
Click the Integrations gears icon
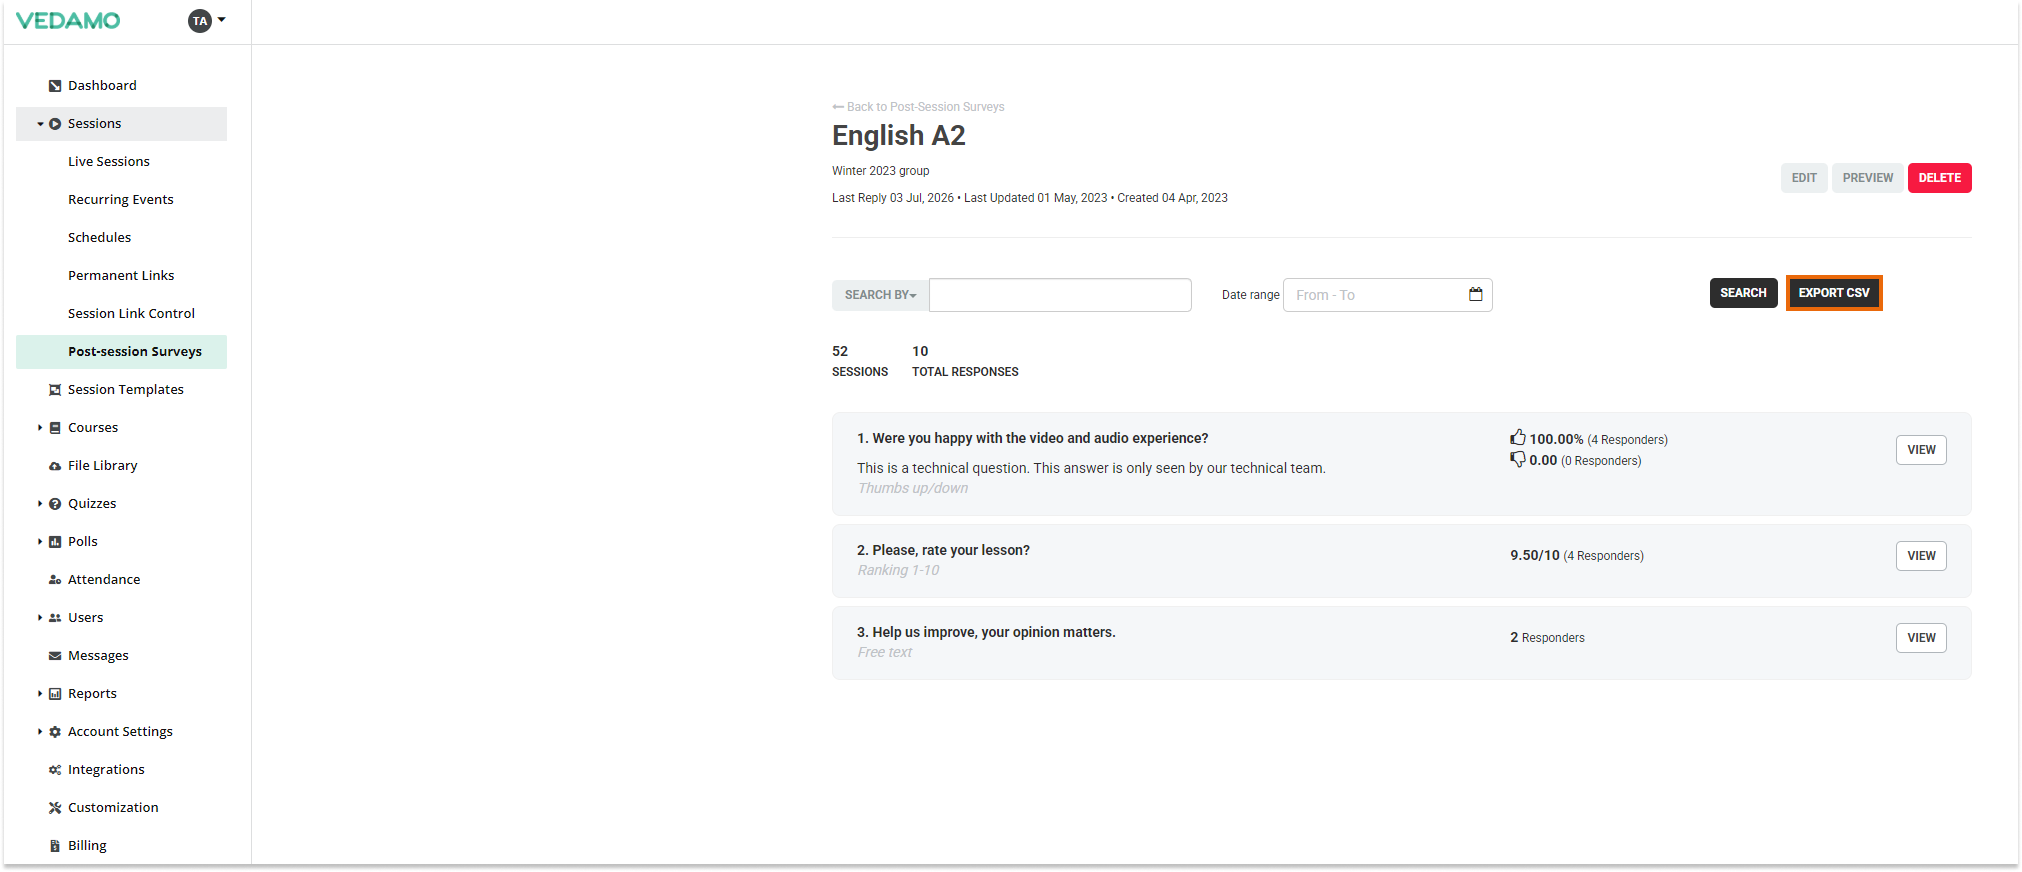tap(55, 770)
